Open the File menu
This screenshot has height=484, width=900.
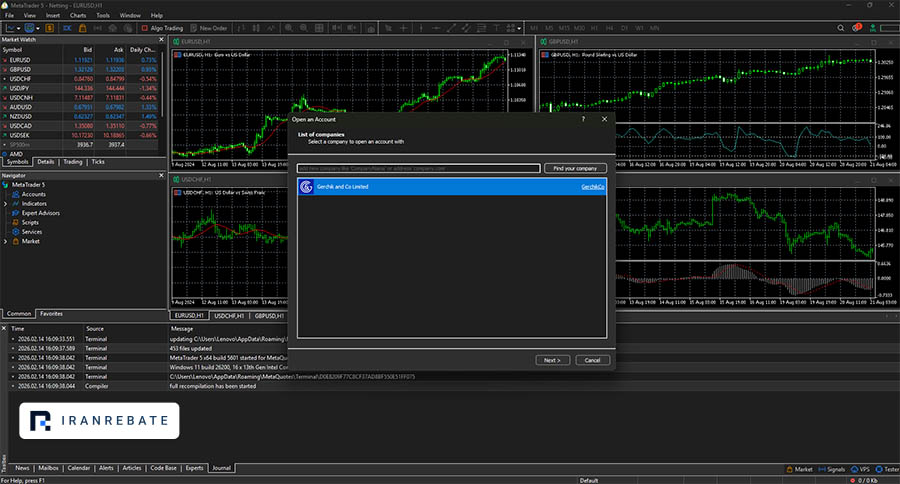point(9,16)
